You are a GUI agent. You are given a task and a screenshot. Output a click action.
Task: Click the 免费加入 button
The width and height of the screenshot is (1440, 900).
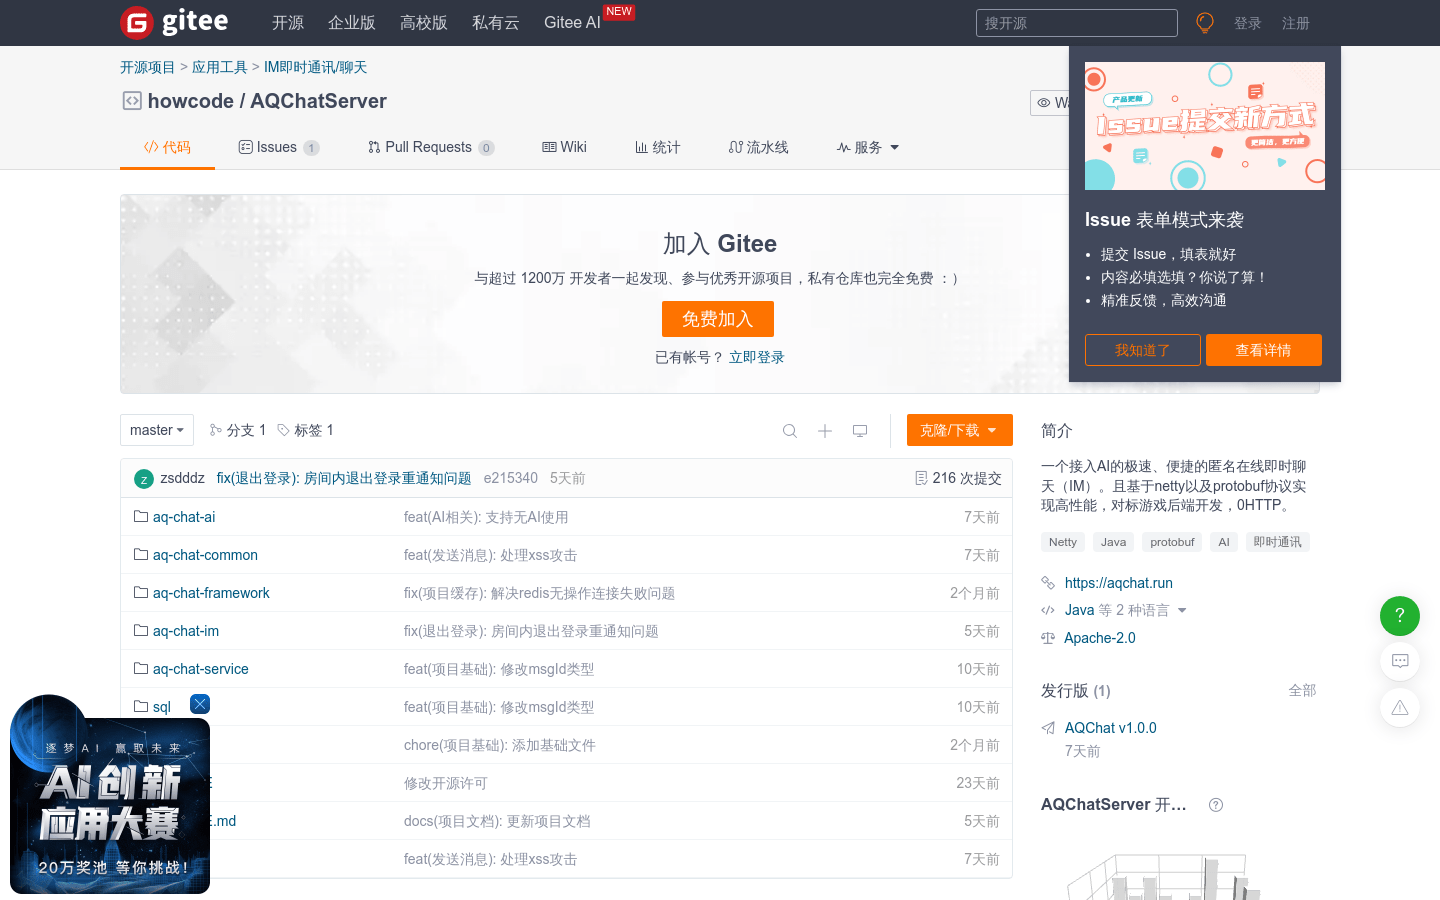click(x=717, y=319)
